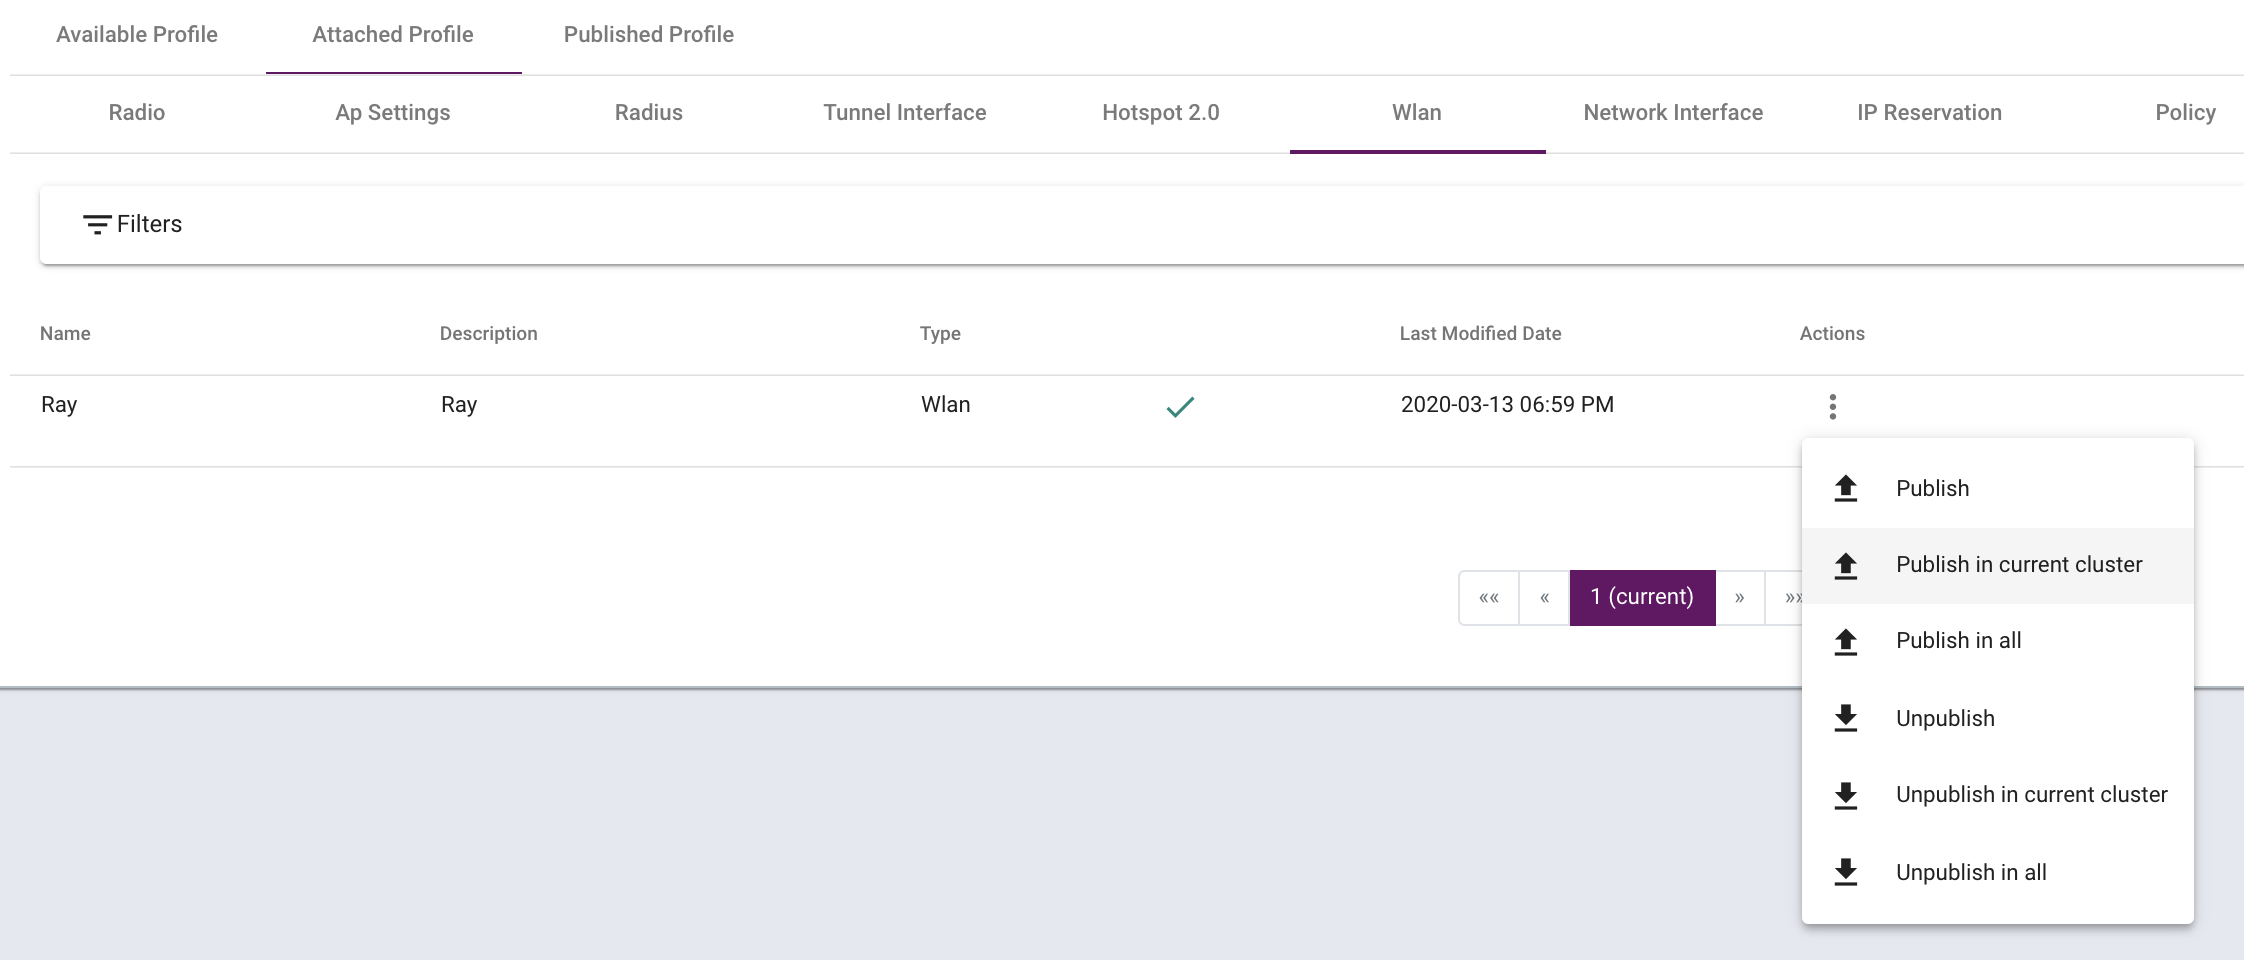This screenshot has height=960, width=2244.
Task: Click the filter lines icon
Action: pos(96,224)
